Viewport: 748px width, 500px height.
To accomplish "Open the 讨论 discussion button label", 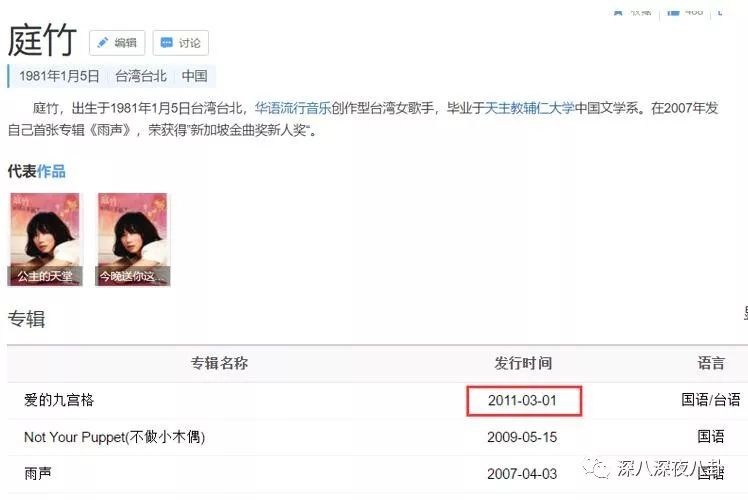I will pos(189,43).
